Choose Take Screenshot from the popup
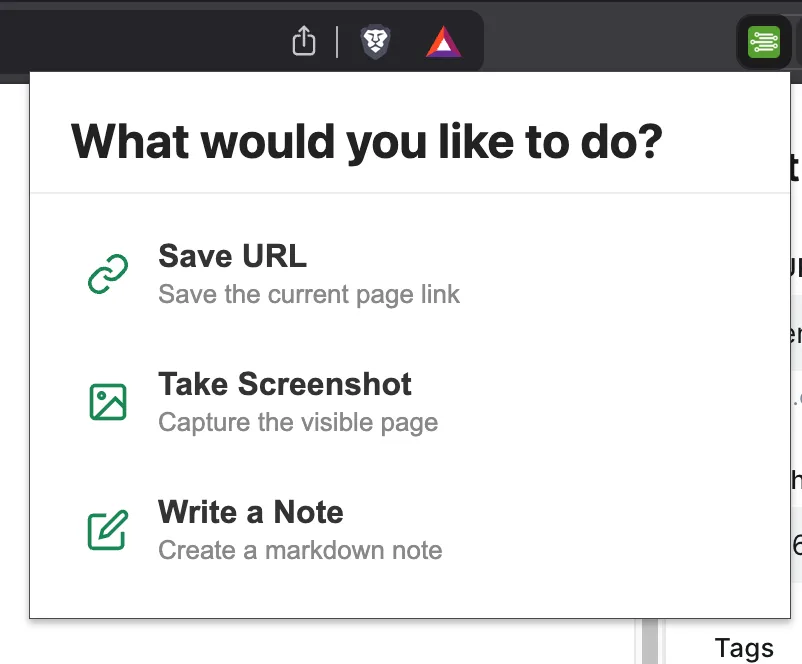The height and width of the screenshot is (664, 802). tap(410, 402)
